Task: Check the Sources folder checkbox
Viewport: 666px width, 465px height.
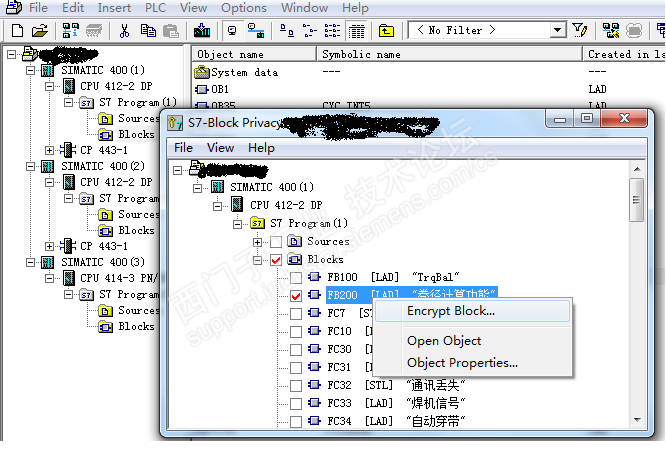Action: tap(276, 242)
